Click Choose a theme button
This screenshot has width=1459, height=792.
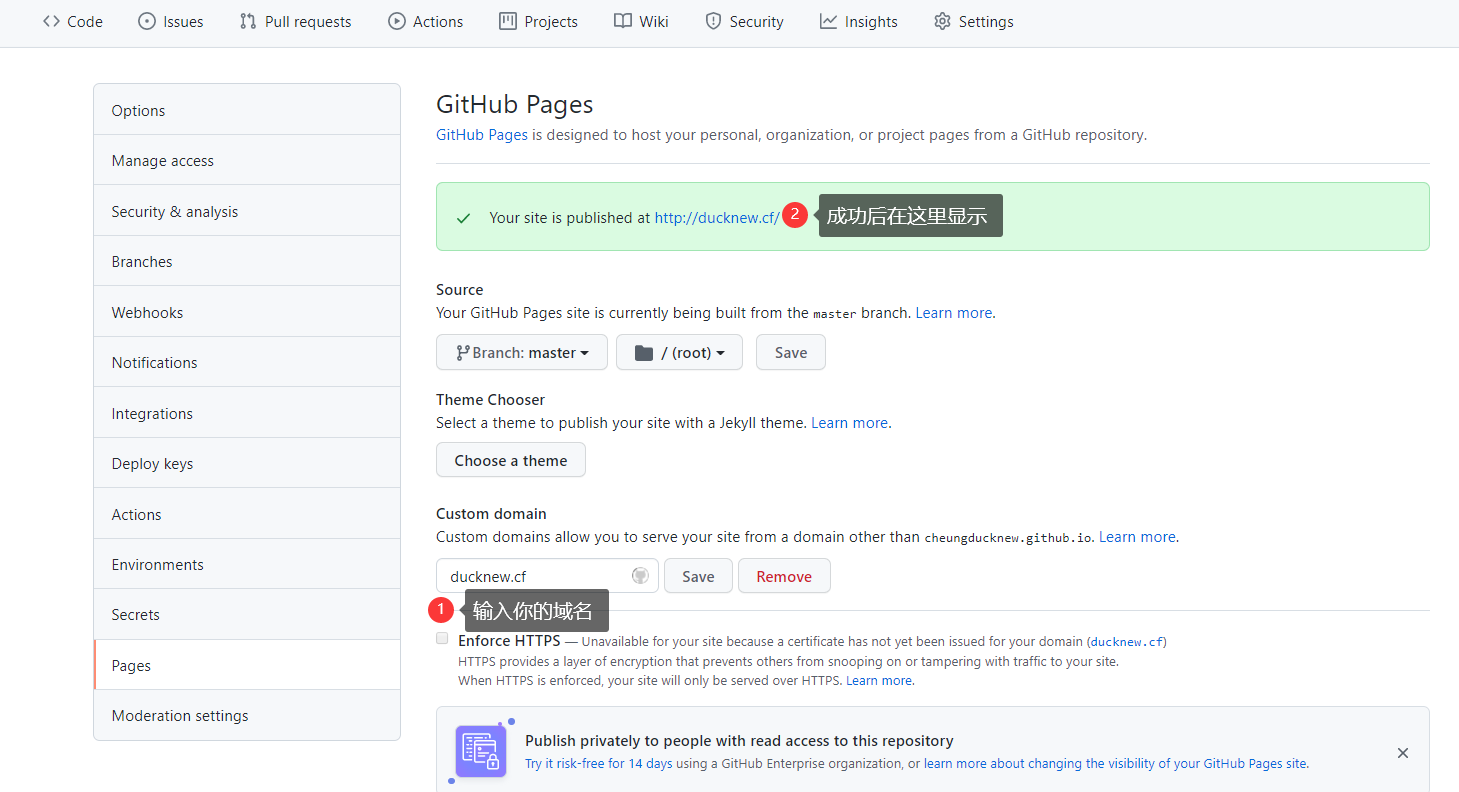point(511,460)
